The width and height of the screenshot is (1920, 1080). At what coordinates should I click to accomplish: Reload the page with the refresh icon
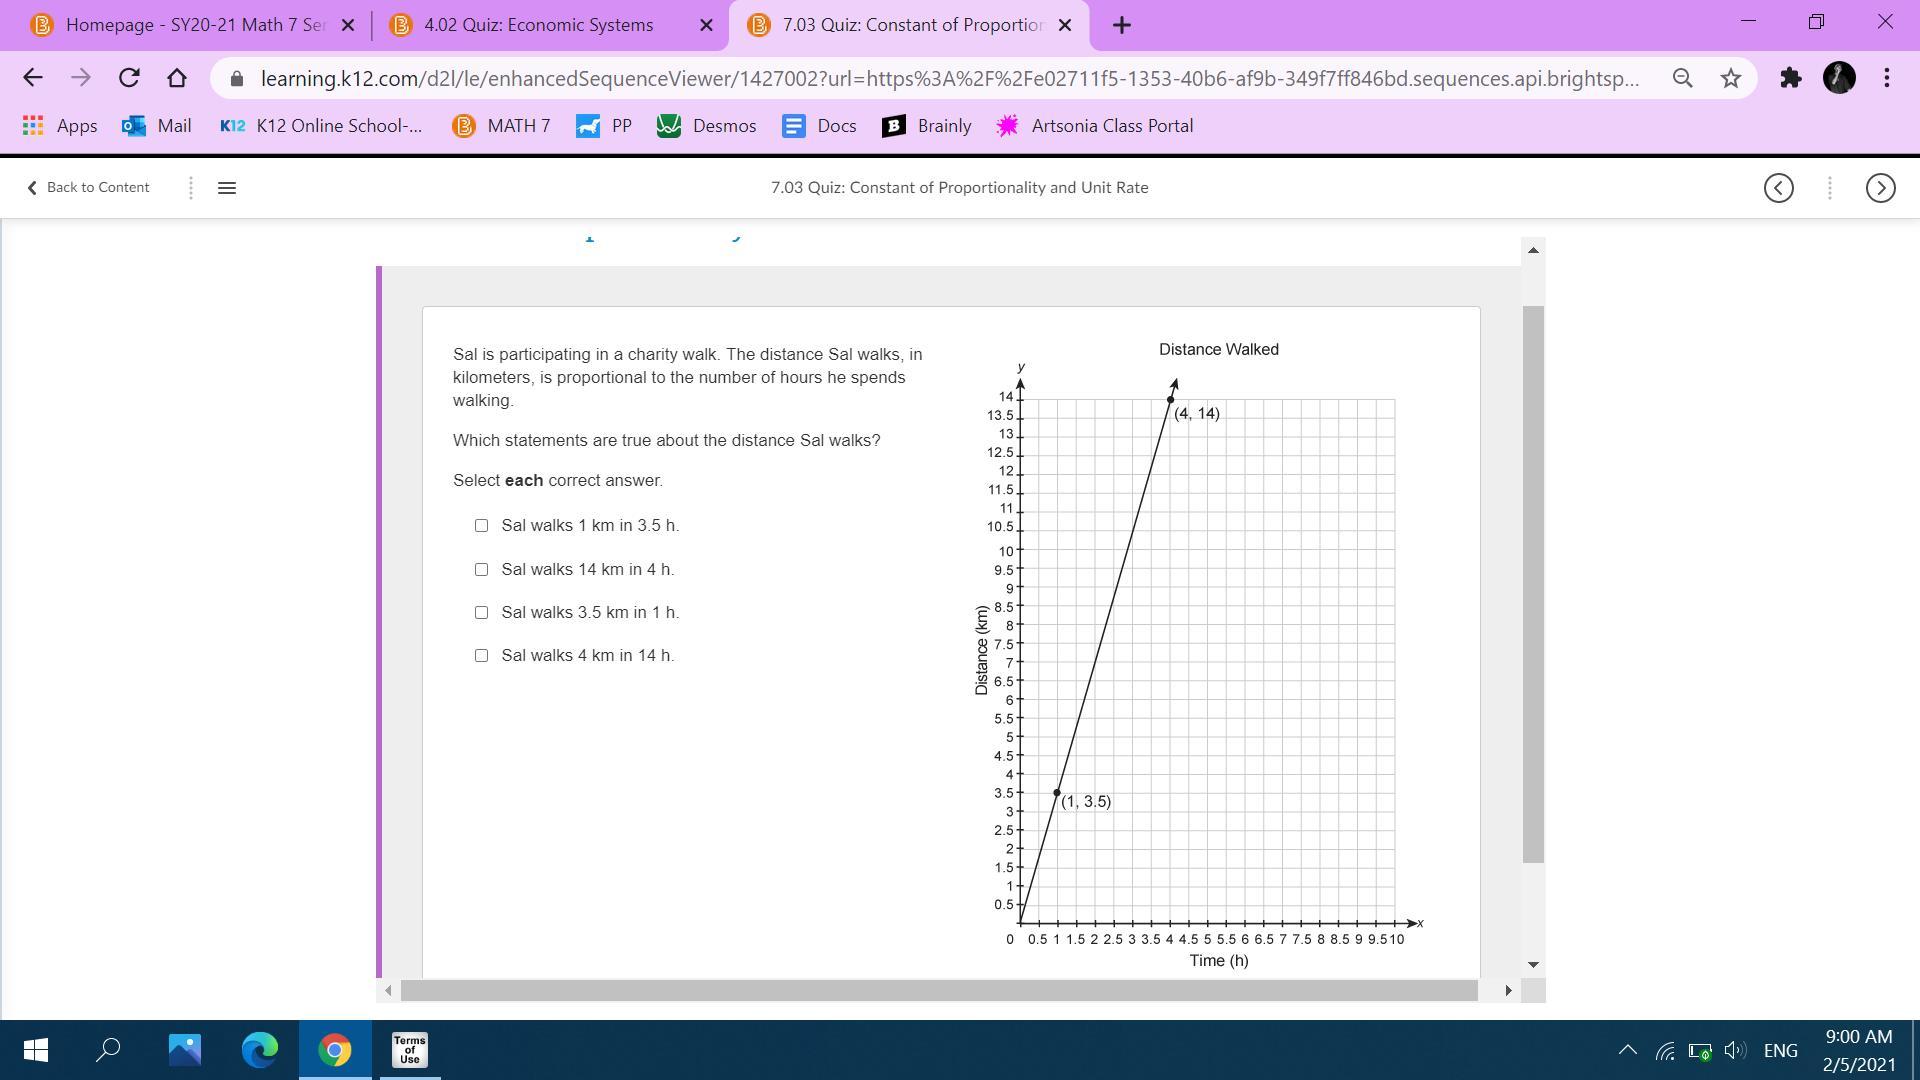tap(129, 78)
